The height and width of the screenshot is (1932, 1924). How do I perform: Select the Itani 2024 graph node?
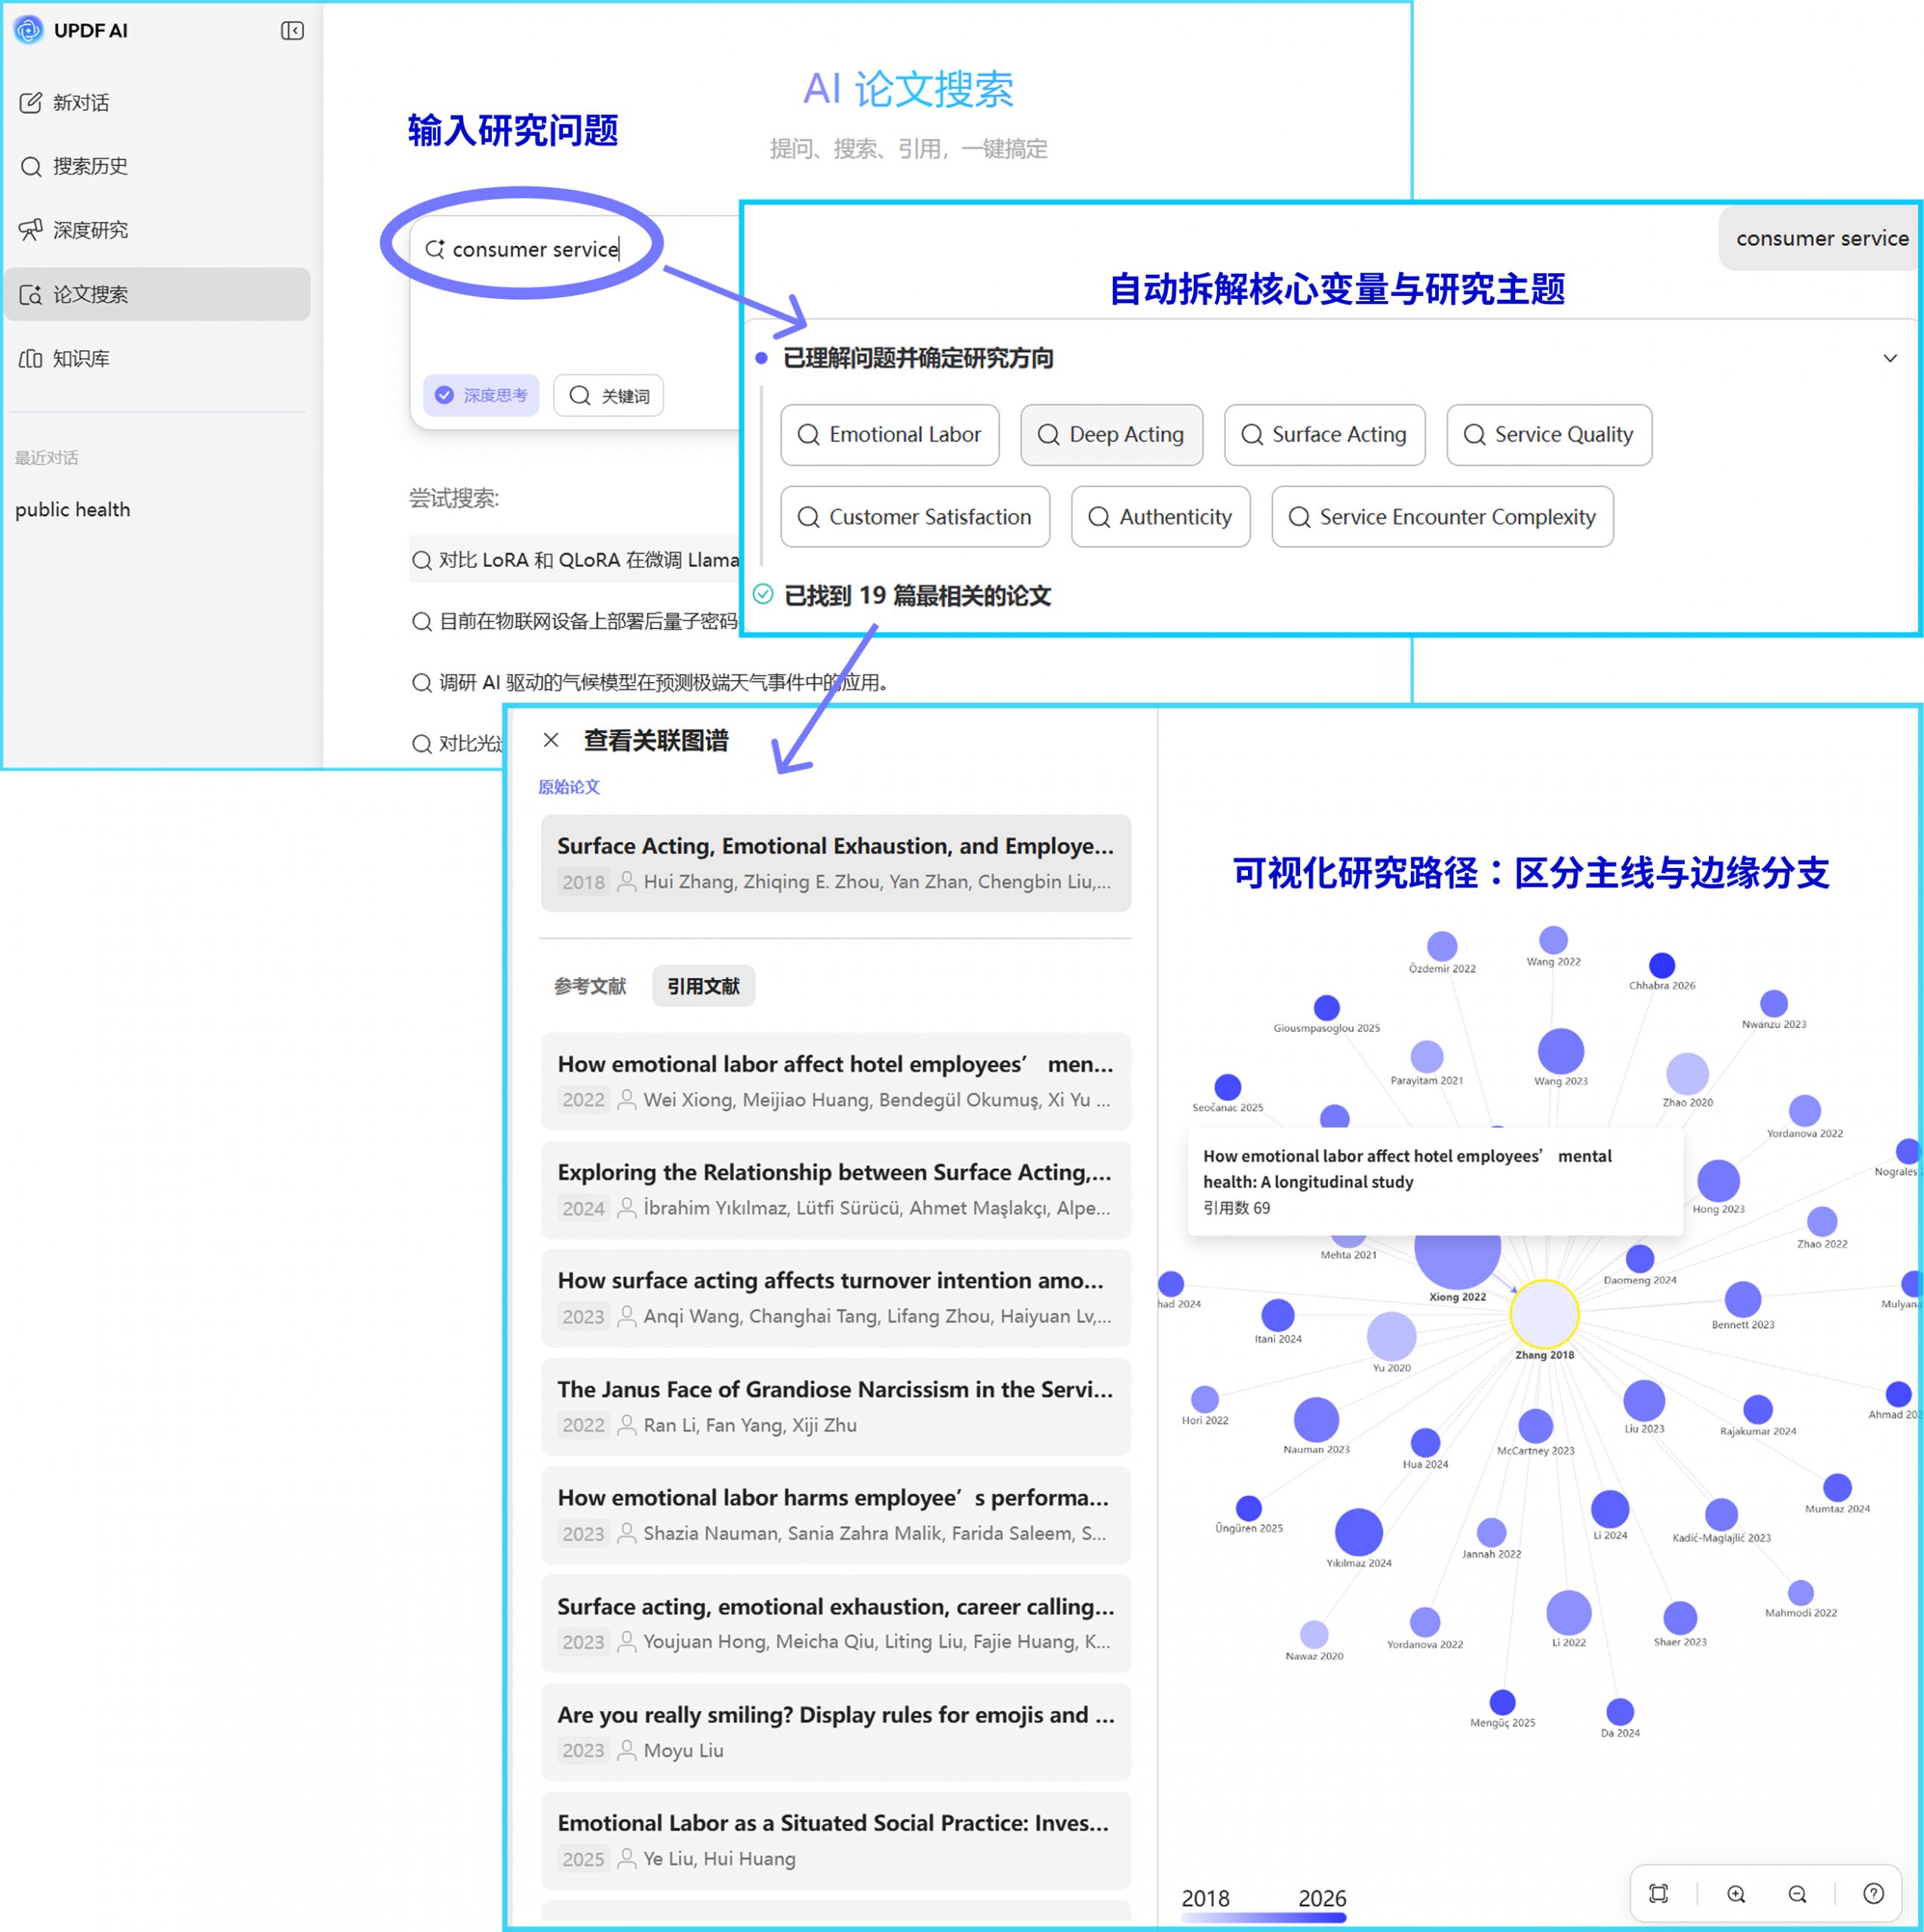pos(1277,1315)
